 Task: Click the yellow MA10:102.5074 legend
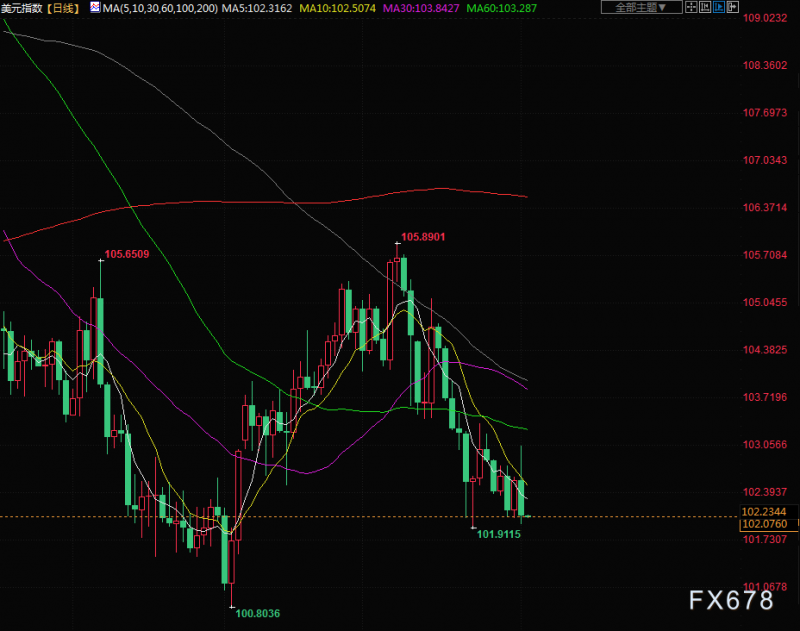[337, 8]
